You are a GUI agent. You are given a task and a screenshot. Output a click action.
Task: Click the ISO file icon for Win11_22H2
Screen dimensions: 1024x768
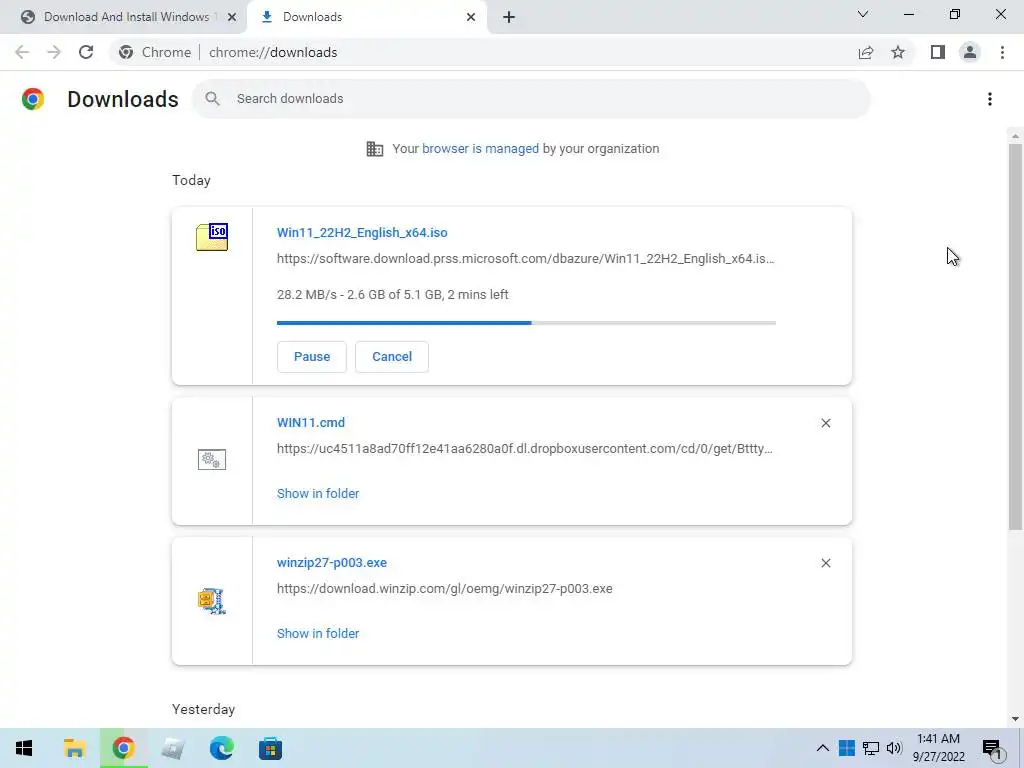point(212,236)
